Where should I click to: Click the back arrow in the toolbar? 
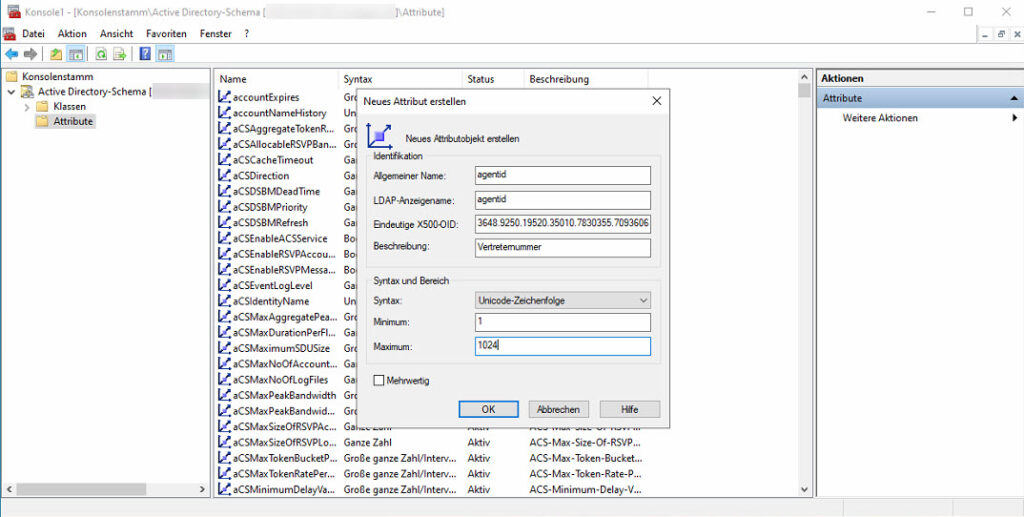point(11,54)
